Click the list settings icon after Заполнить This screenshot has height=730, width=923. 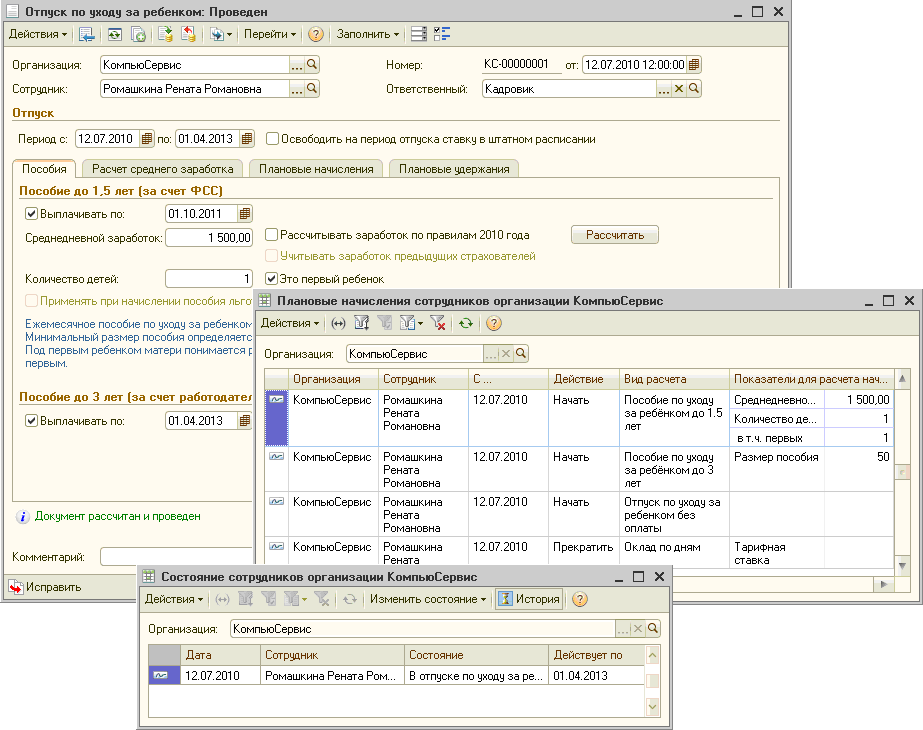(x=419, y=34)
